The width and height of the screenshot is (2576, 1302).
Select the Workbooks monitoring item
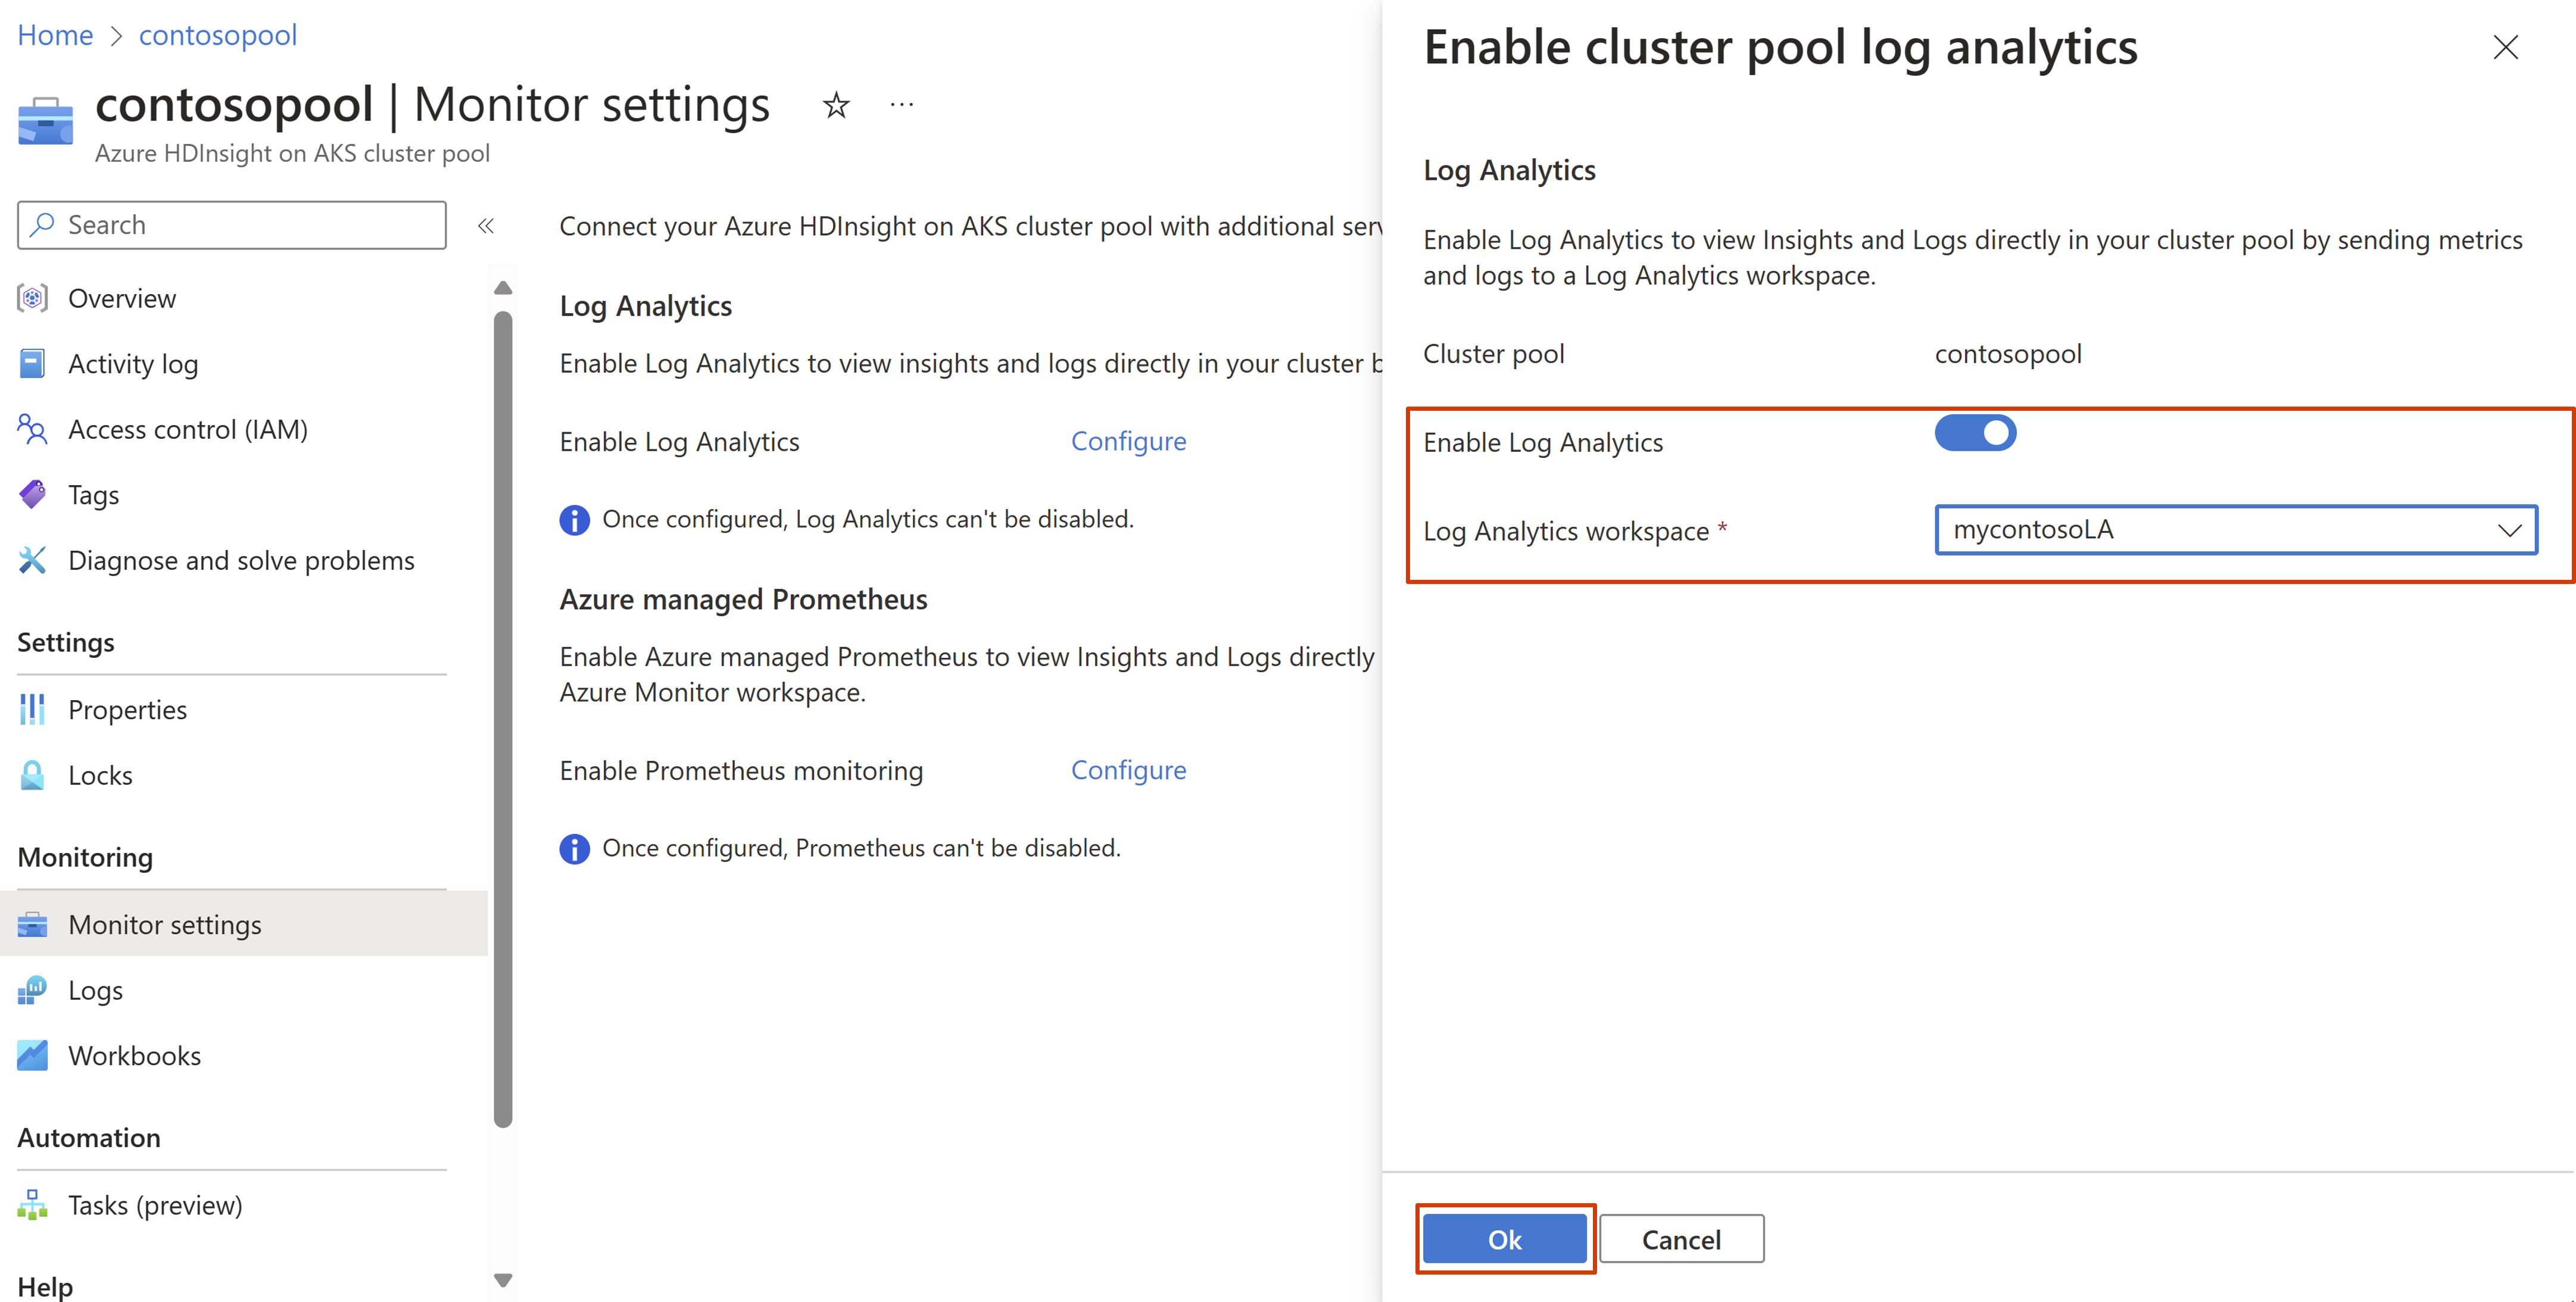(x=134, y=1055)
